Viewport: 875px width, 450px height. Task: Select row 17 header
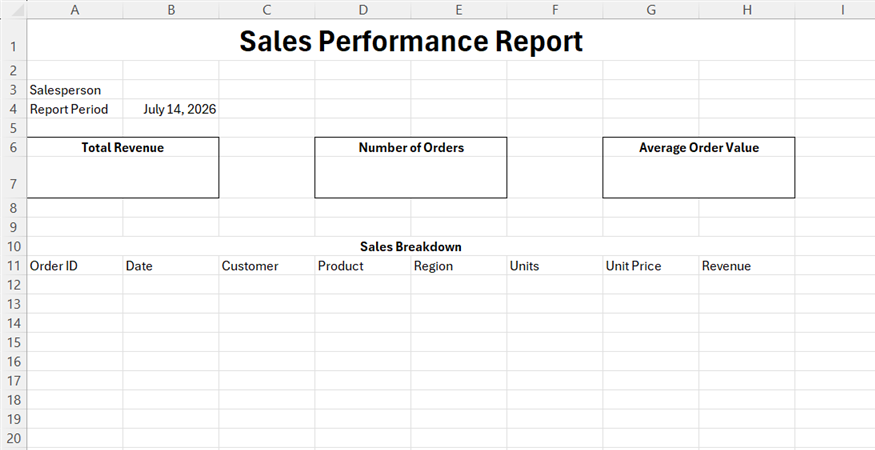(13, 381)
